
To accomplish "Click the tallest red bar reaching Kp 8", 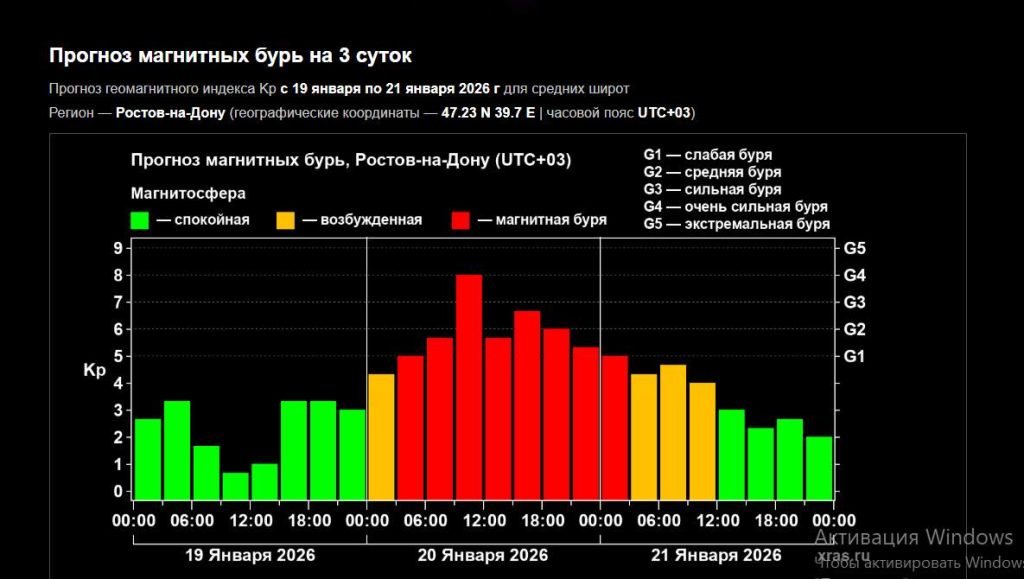I will [469, 386].
